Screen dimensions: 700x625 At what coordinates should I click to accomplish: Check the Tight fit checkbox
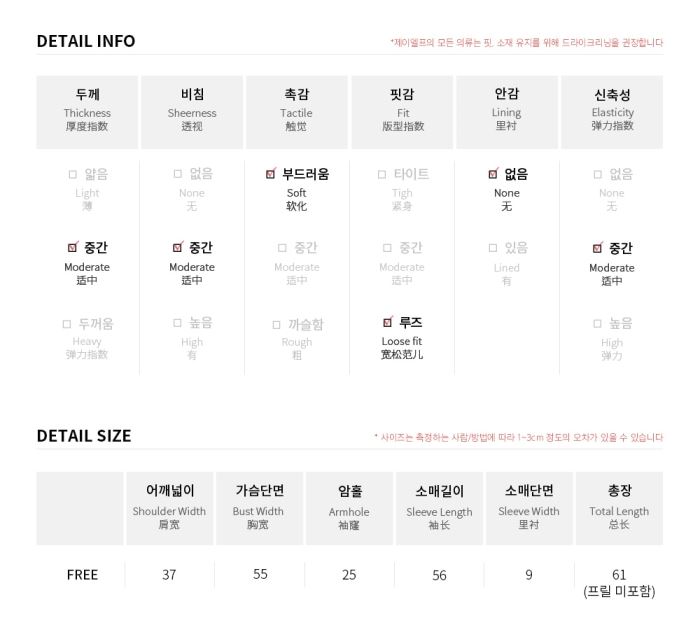click(x=382, y=174)
